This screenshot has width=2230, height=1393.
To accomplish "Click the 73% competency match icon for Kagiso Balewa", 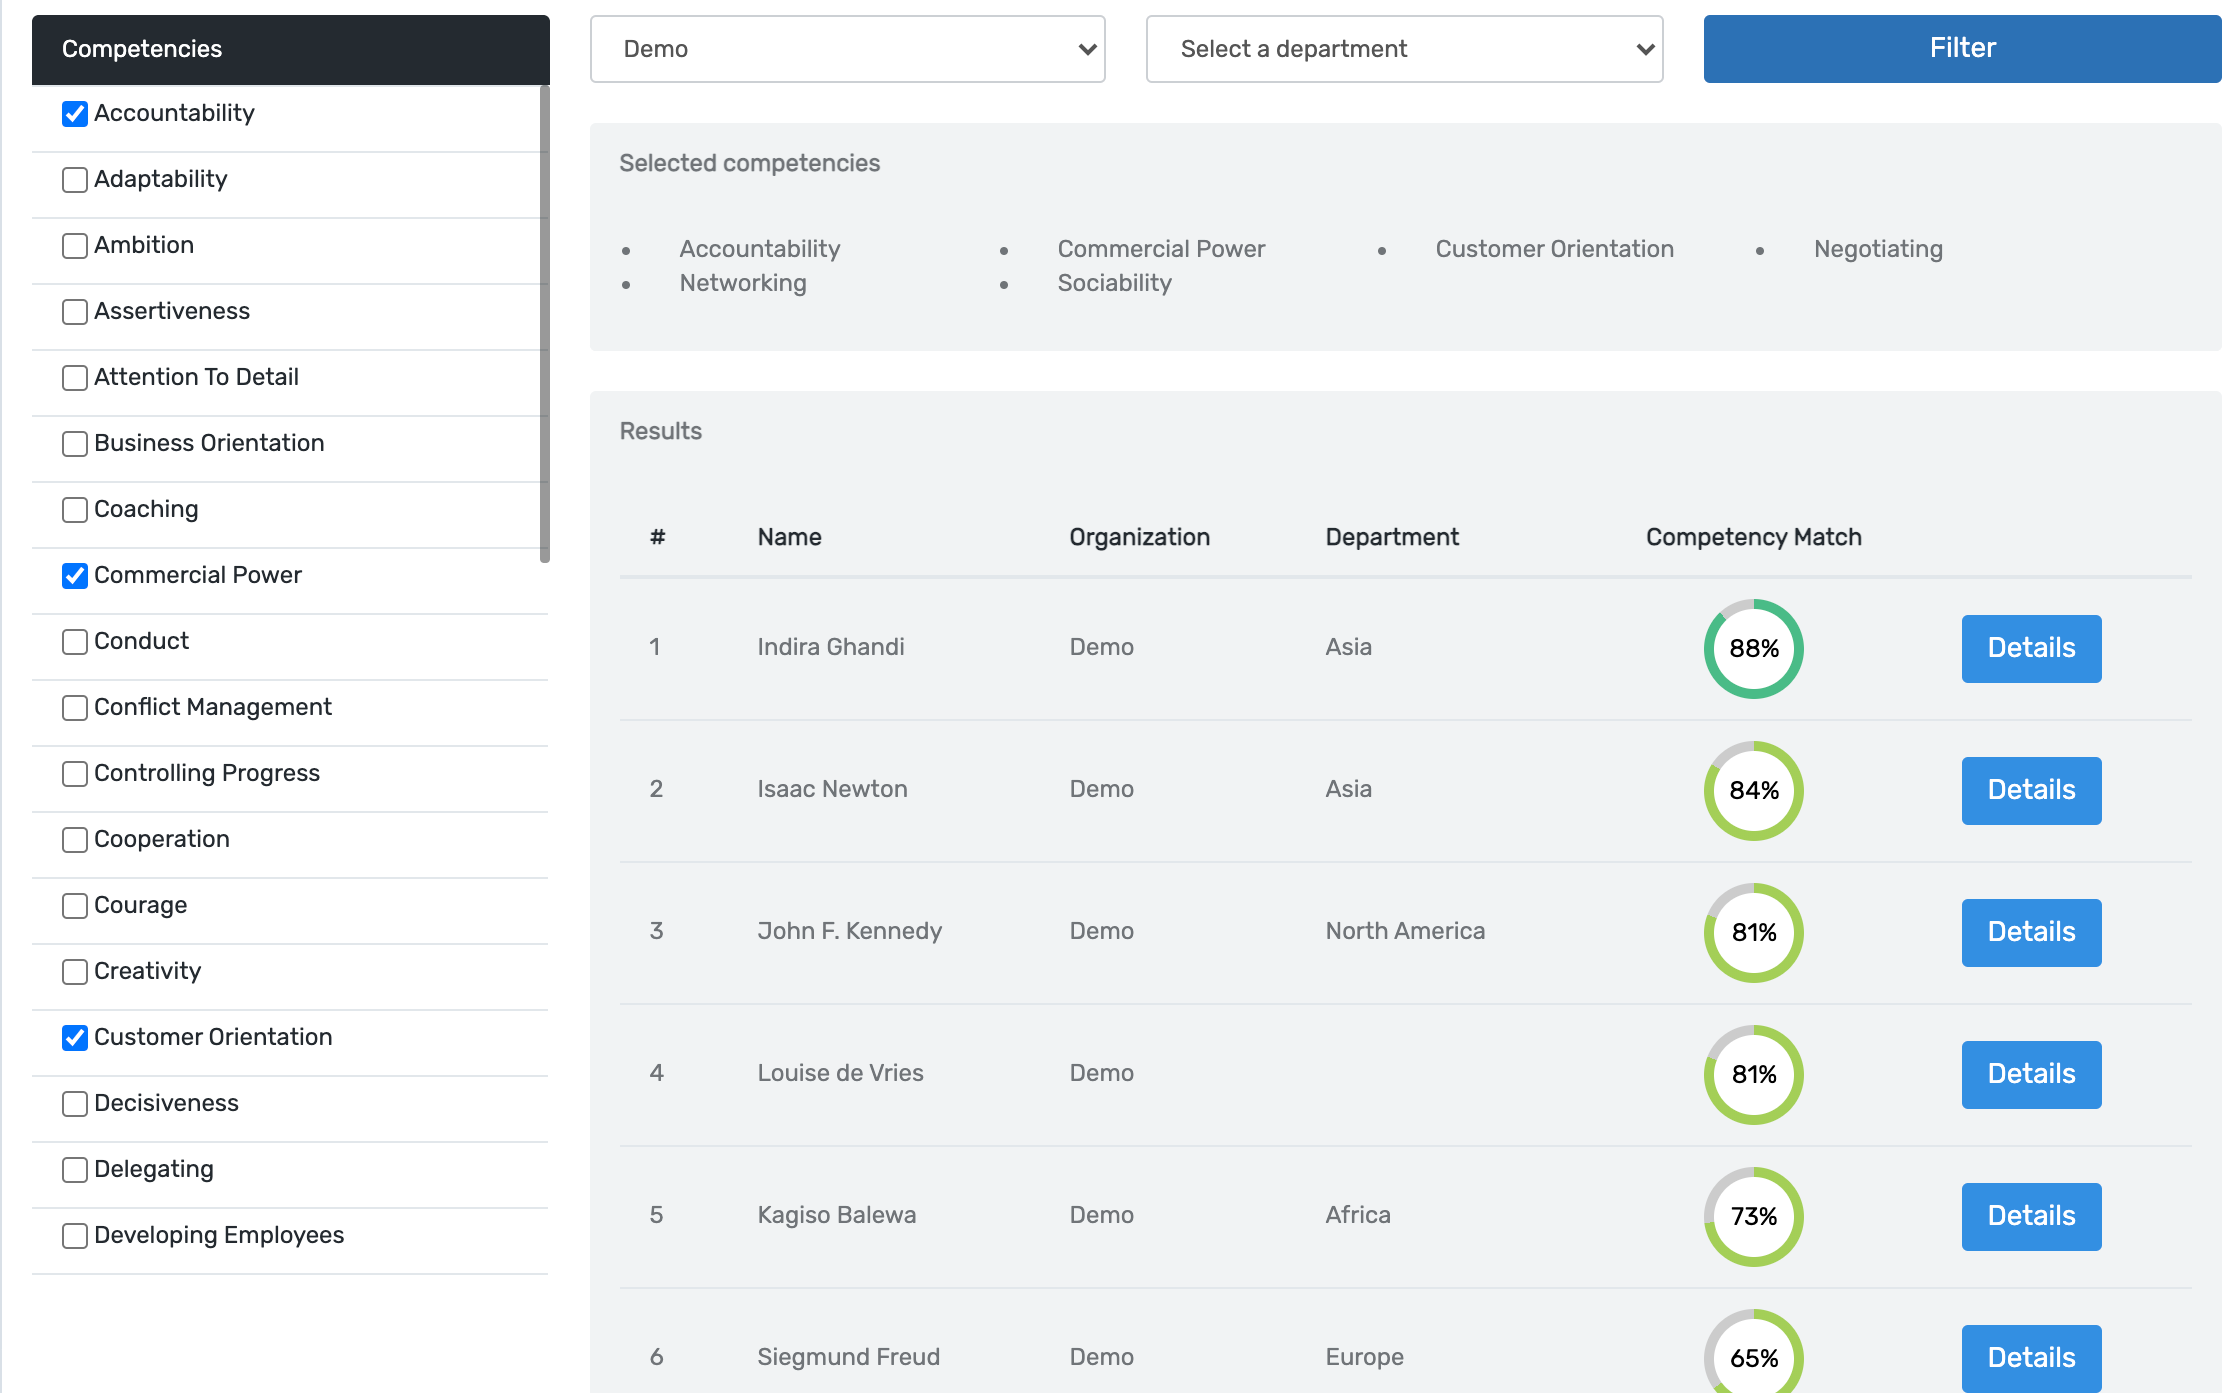I will [x=1754, y=1215].
